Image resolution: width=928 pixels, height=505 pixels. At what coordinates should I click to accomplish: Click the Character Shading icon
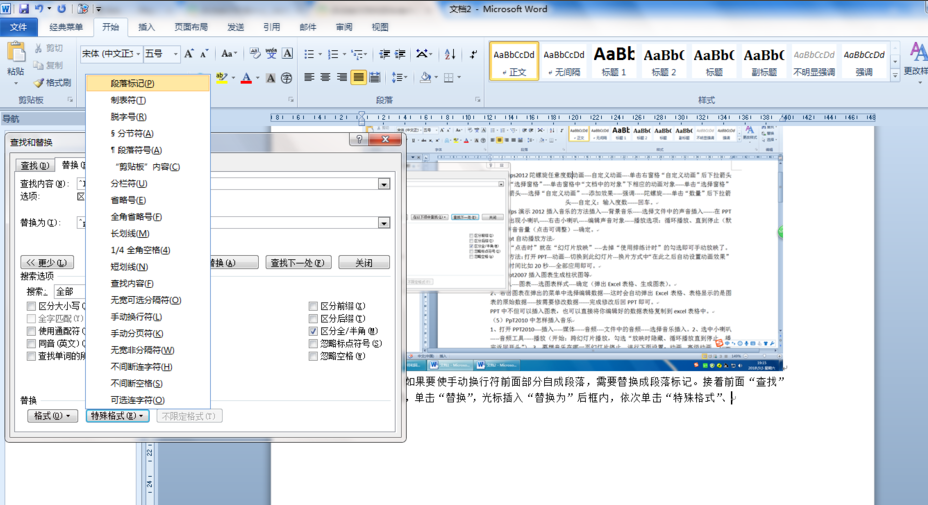(270, 78)
